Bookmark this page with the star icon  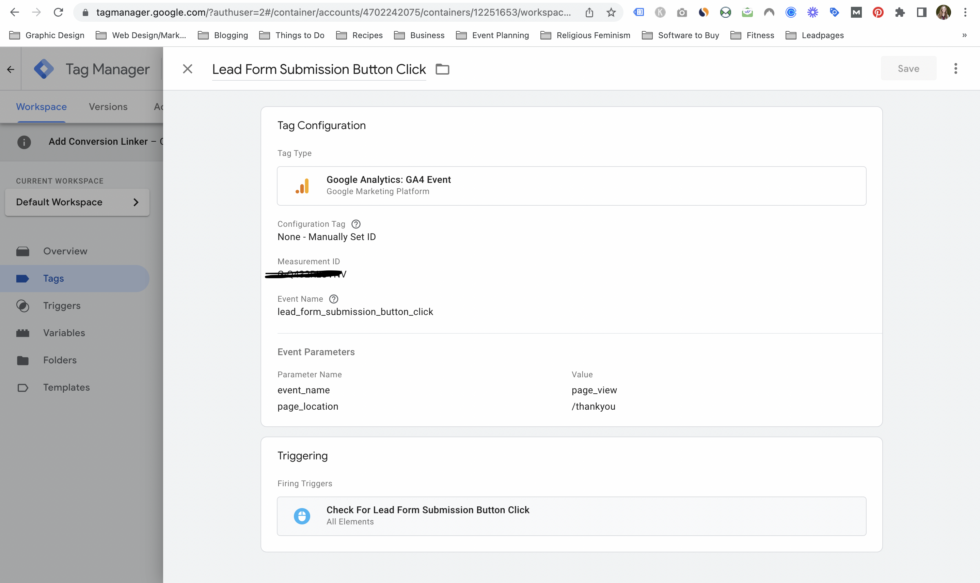611,12
